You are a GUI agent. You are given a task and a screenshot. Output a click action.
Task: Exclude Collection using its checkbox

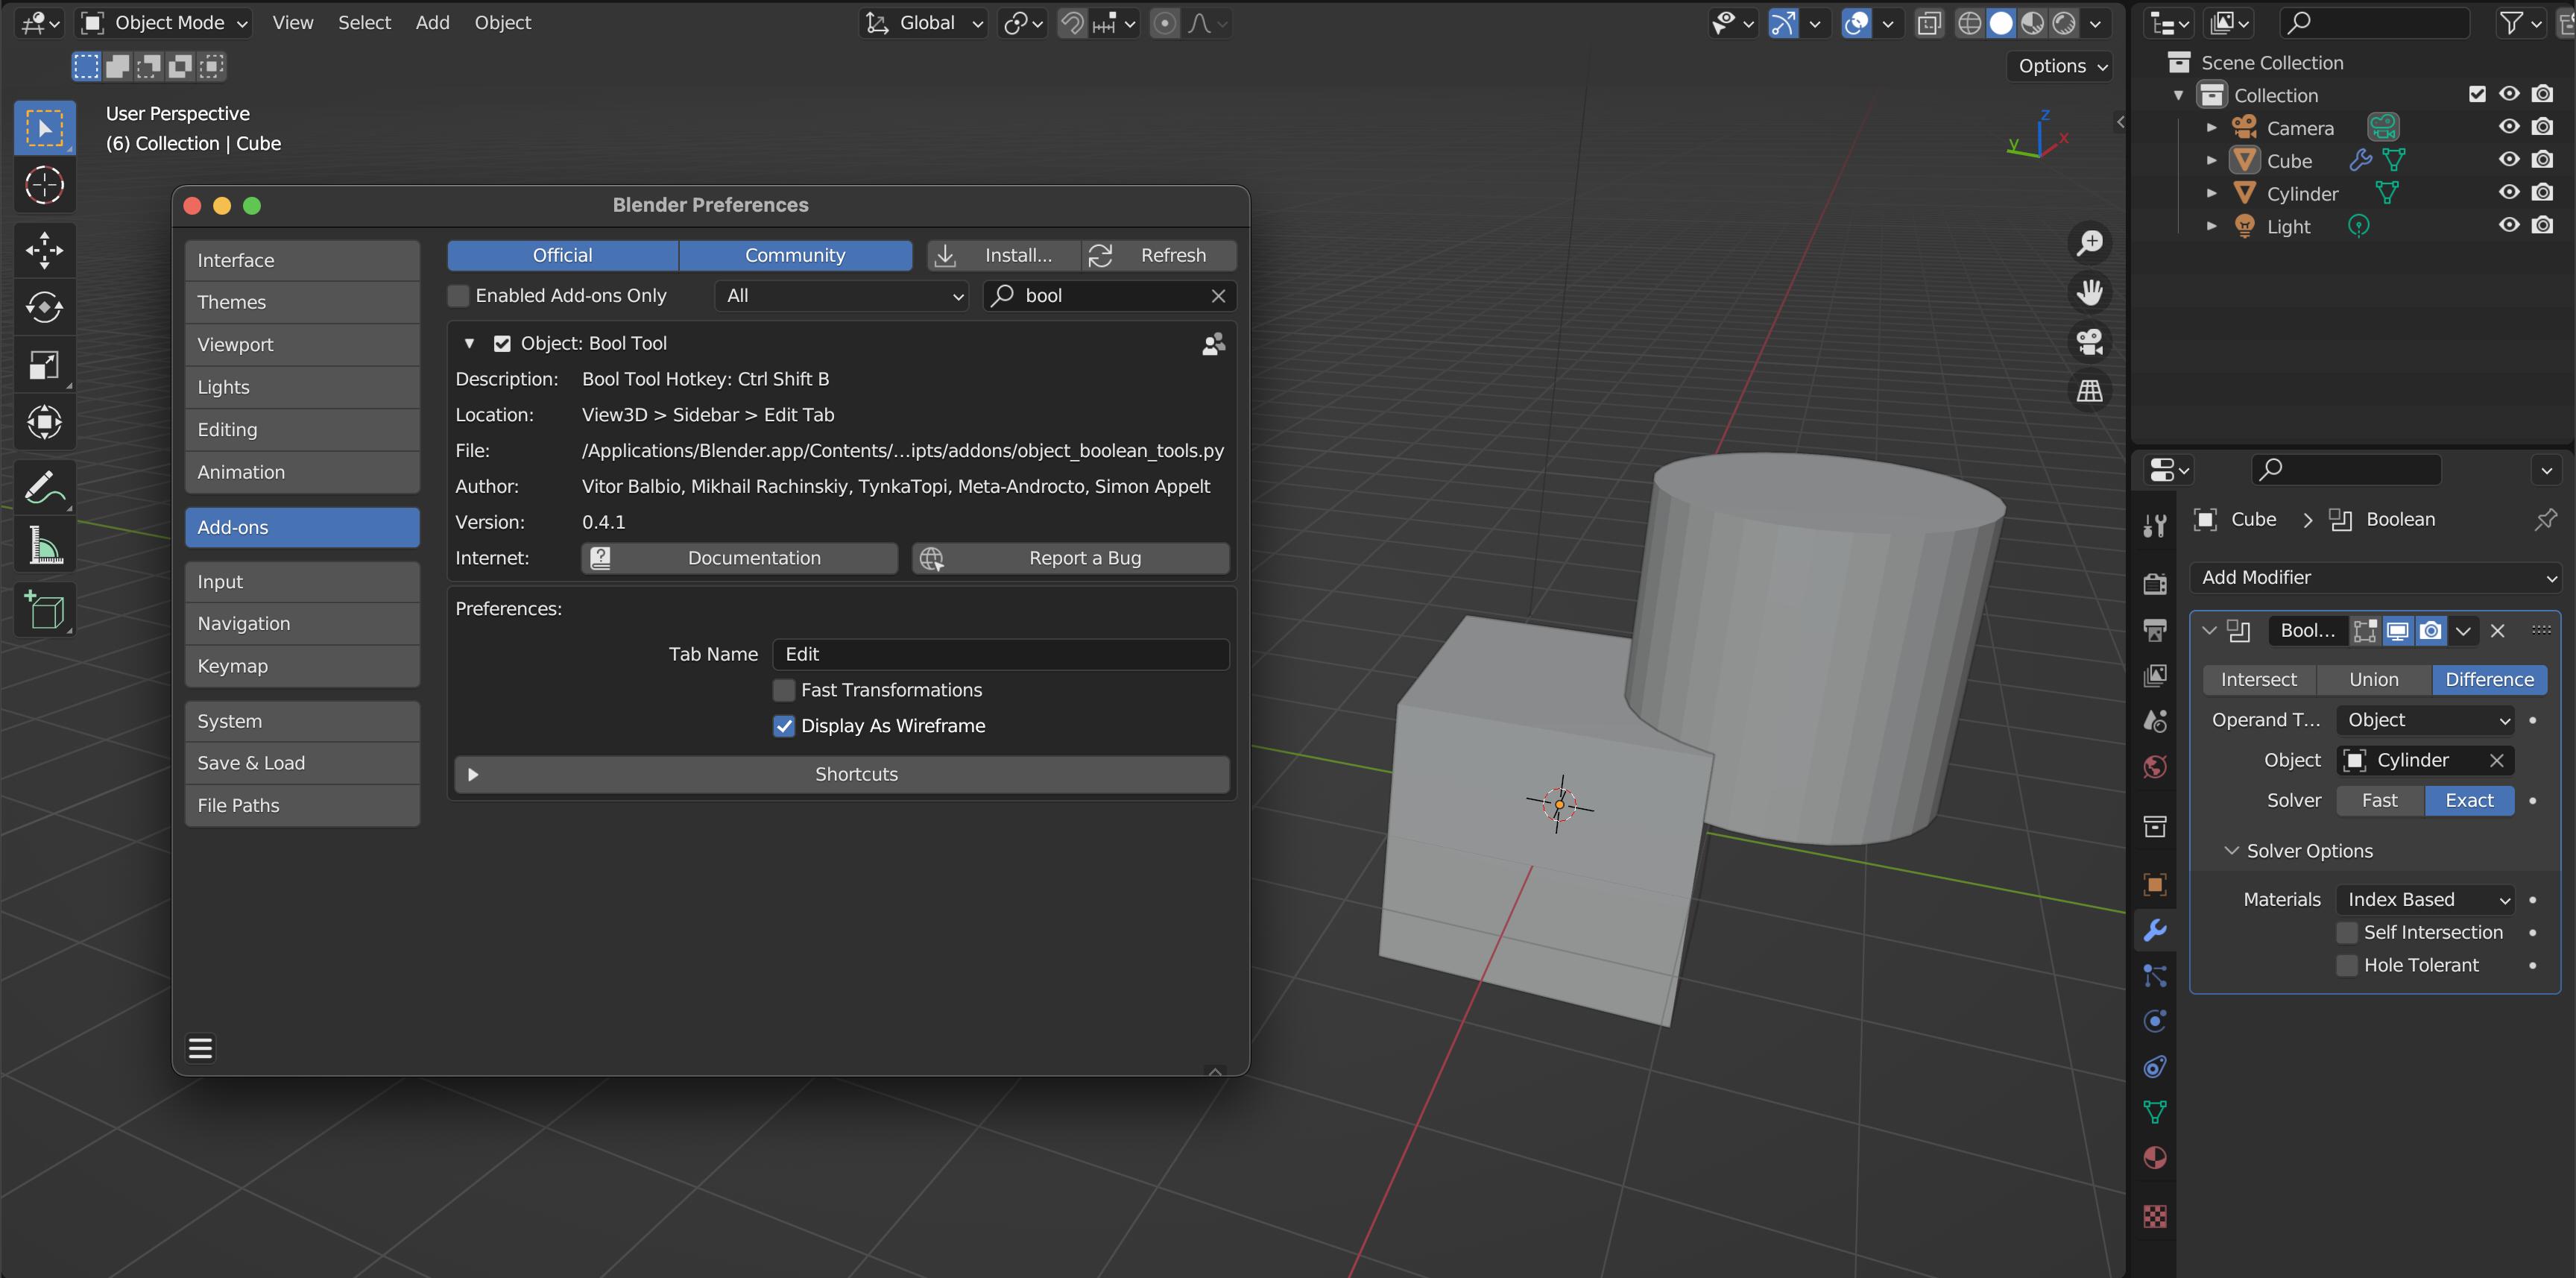[2477, 94]
